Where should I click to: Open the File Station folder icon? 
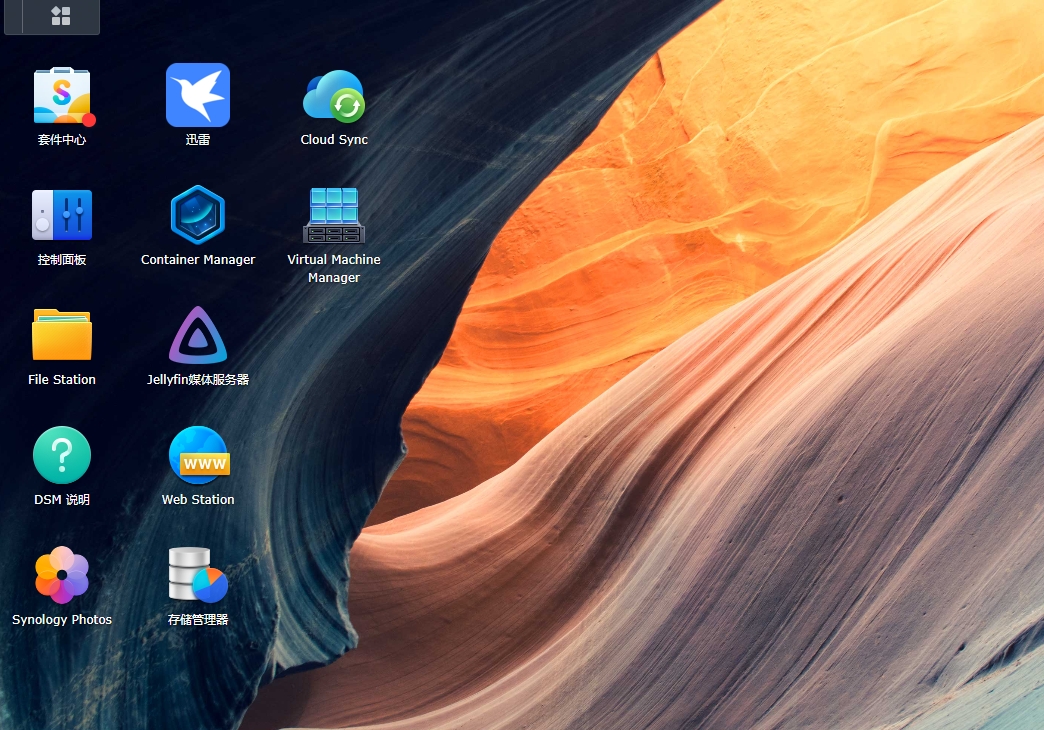[62, 334]
